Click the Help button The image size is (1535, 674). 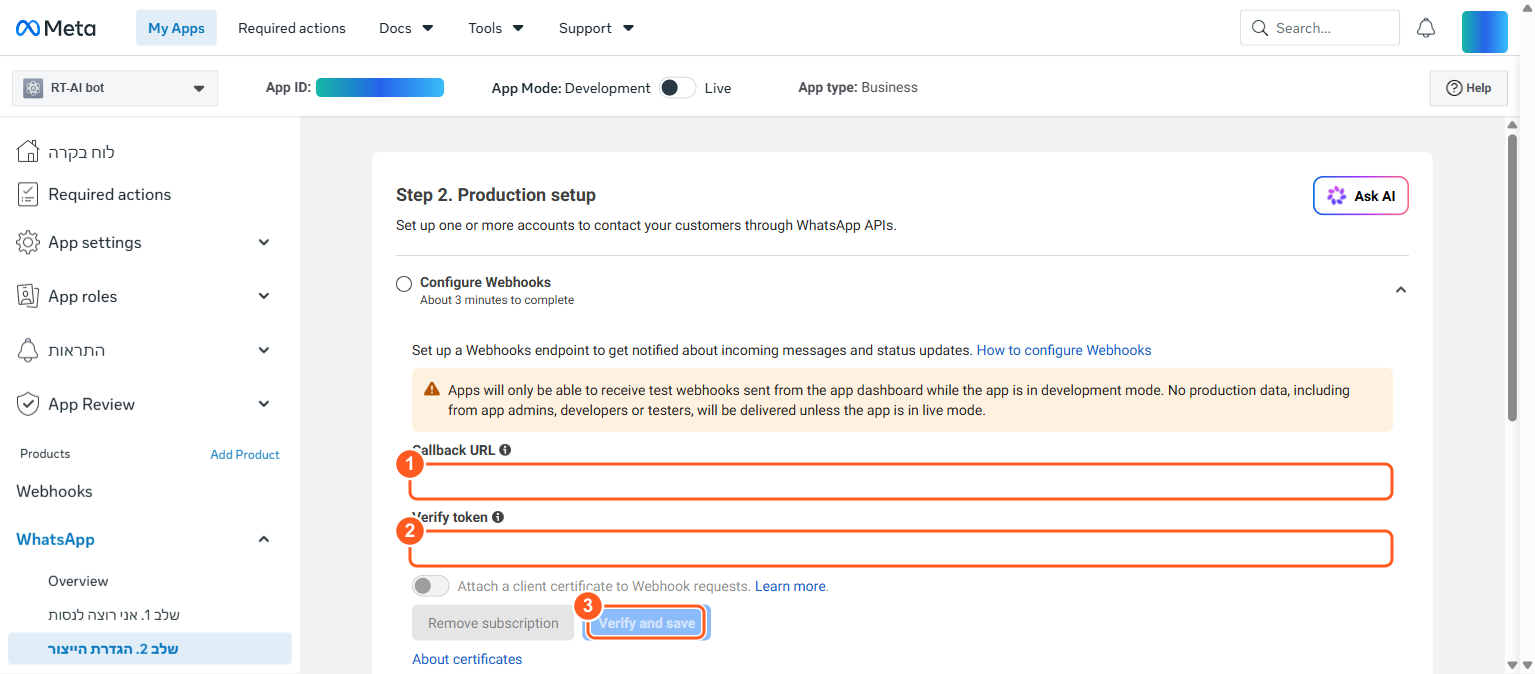click(1469, 88)
